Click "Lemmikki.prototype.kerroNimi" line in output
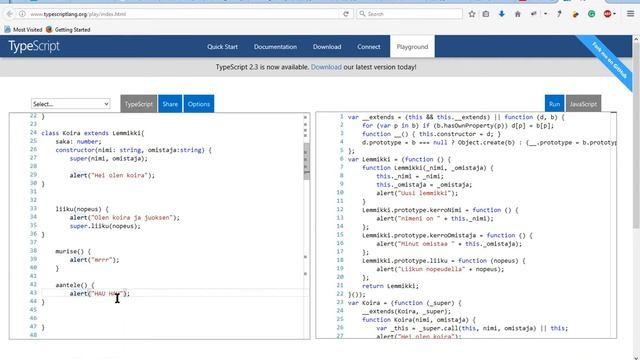The width and height of the screenshot is (640, 360). pos(440,210)
